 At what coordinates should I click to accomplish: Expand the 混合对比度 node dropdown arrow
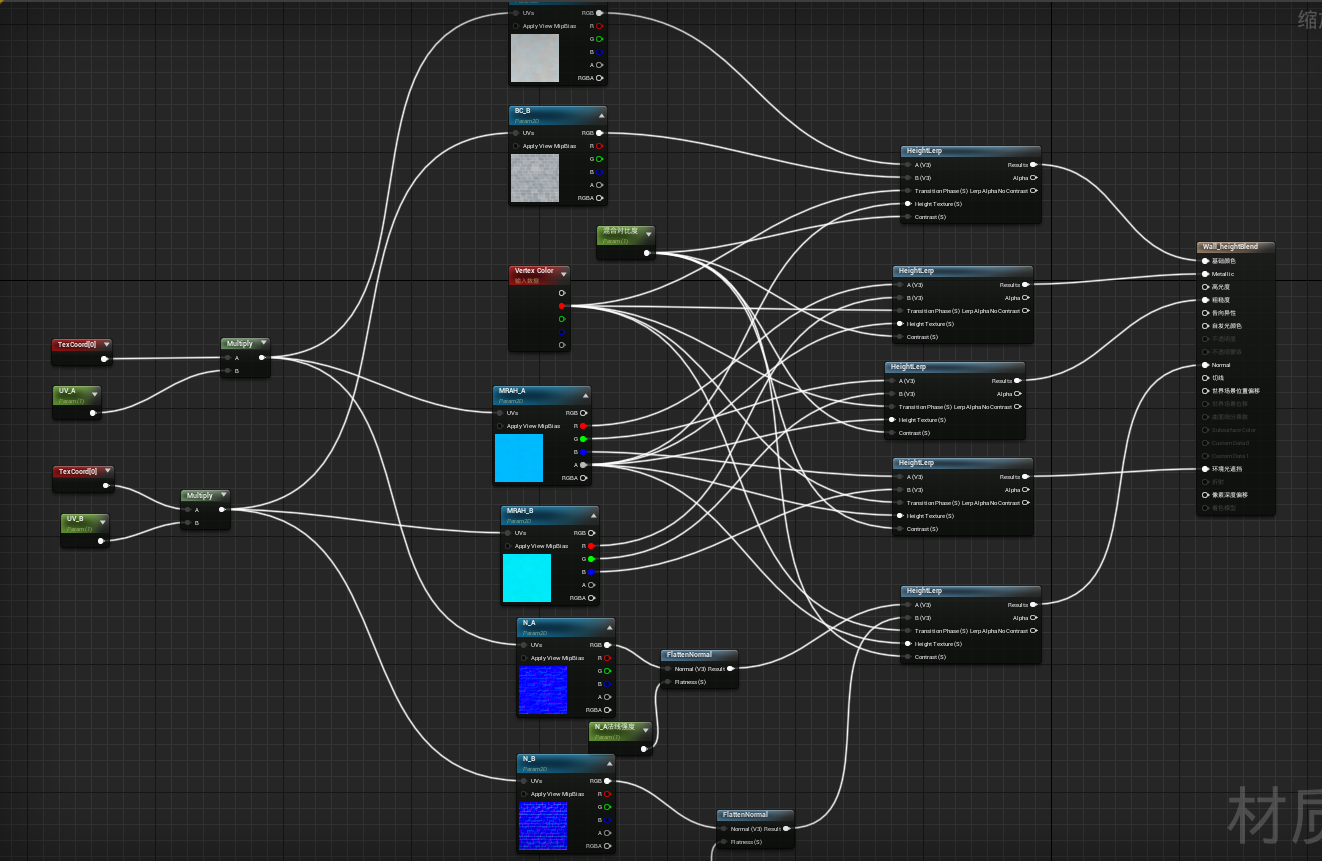tap(649, 233)
